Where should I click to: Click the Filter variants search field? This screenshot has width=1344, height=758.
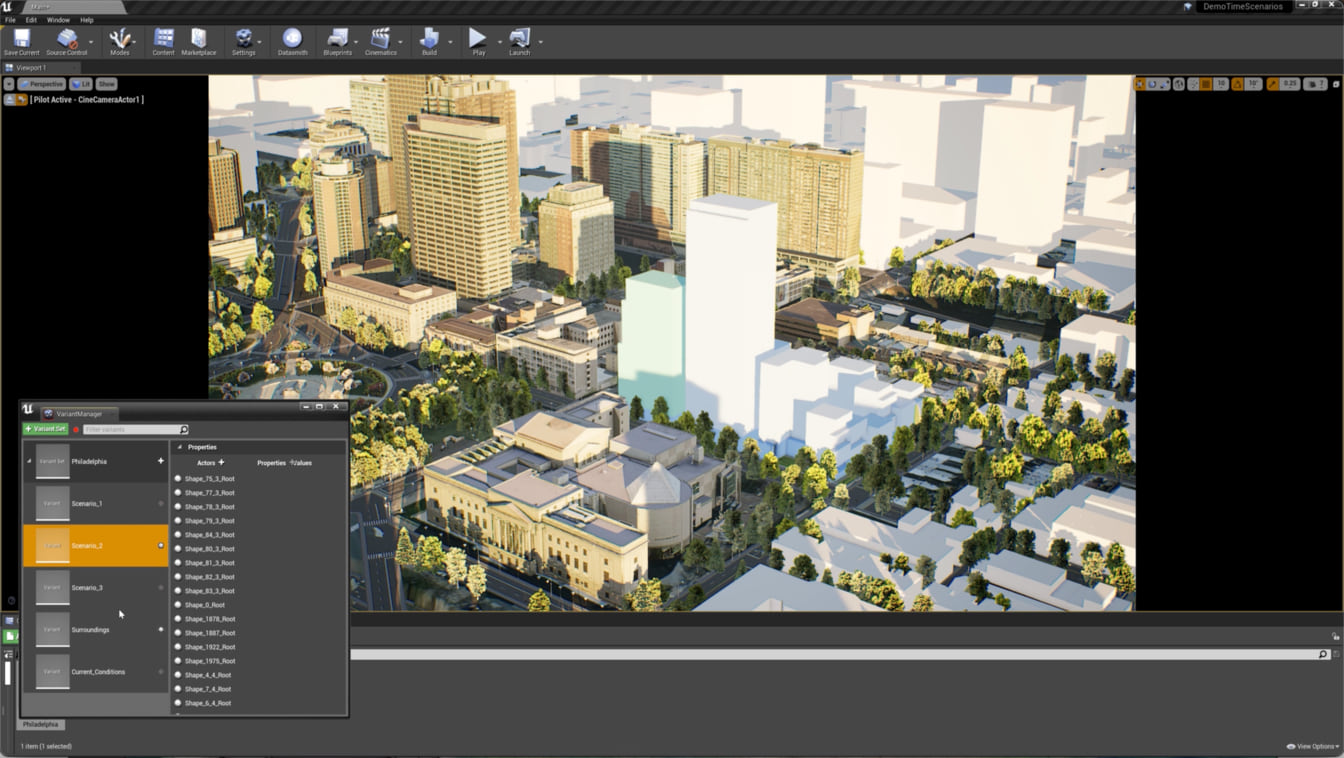pyautogui.click(x=130, y=430)
